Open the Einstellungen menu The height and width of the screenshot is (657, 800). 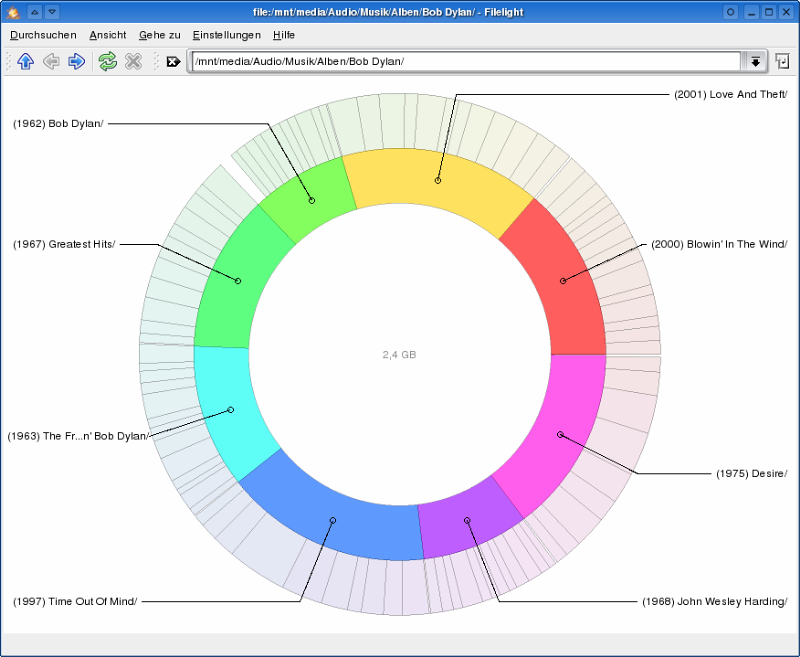[x=227, y=35]
